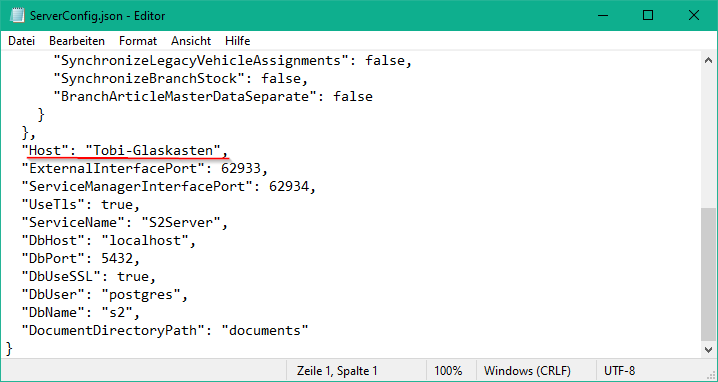The height and width of the screenshot is (382, 718).
Task: Open the Bearbeiten menu
Action: [x=77, y=41]
